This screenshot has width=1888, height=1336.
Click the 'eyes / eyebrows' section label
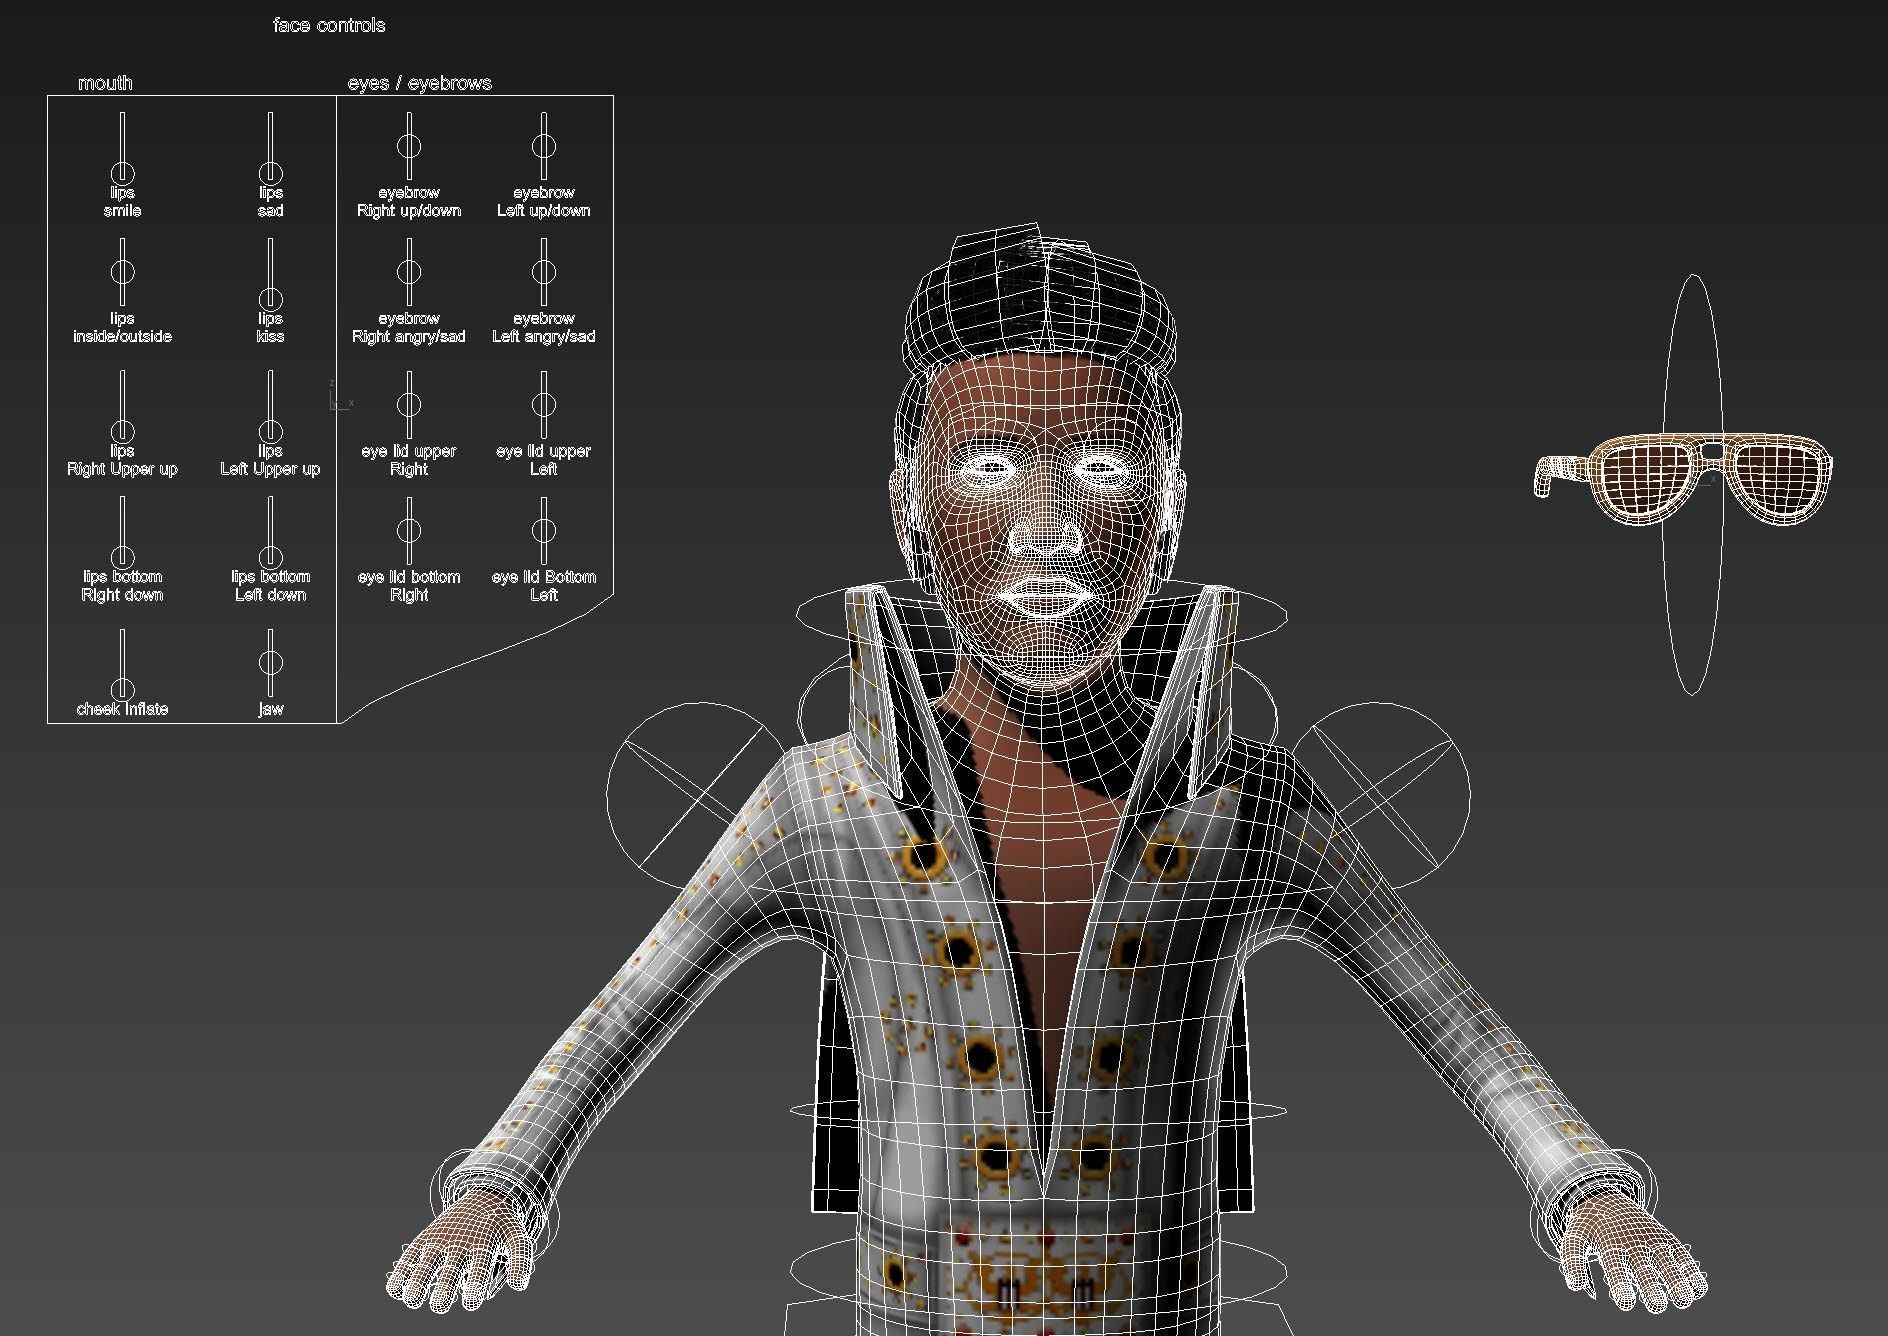[420, 83]
